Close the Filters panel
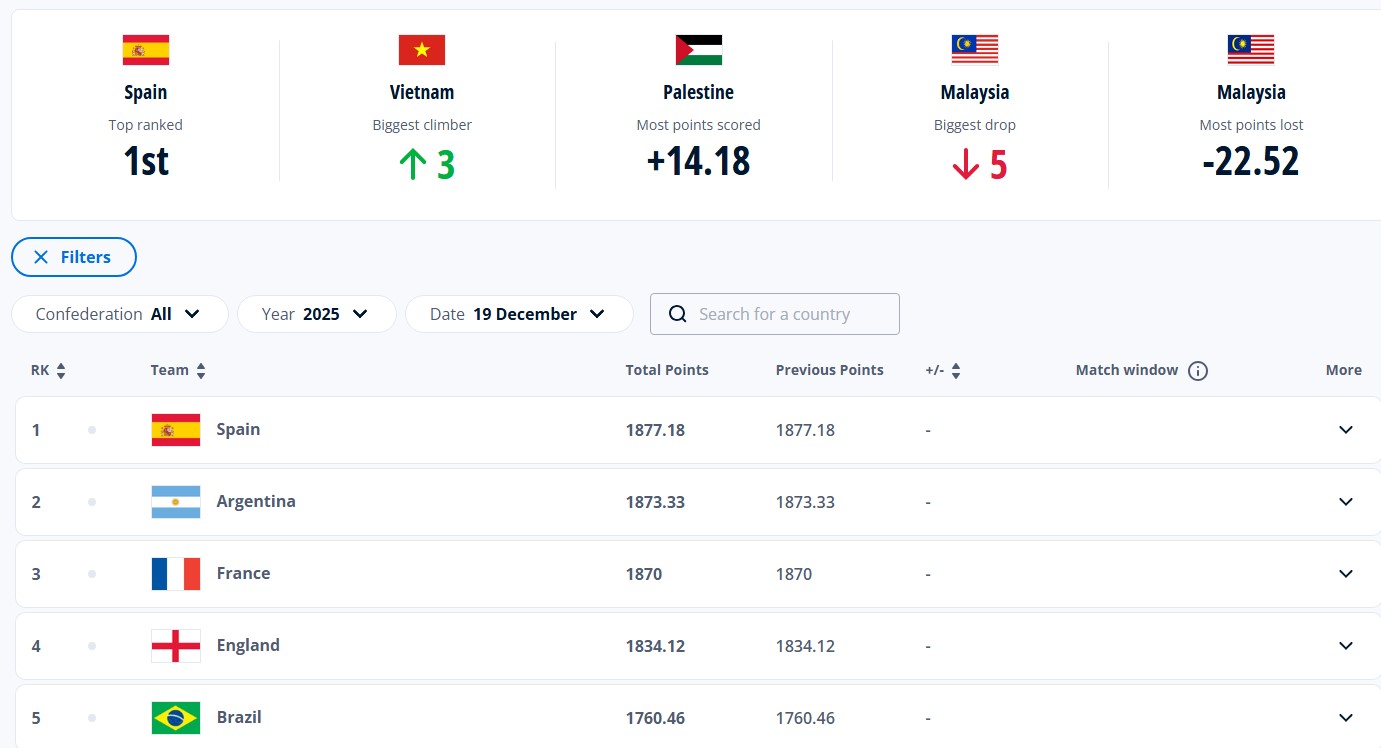Image resolution: width=1381 pixels, height=748 pixels. tap(74, 257)
